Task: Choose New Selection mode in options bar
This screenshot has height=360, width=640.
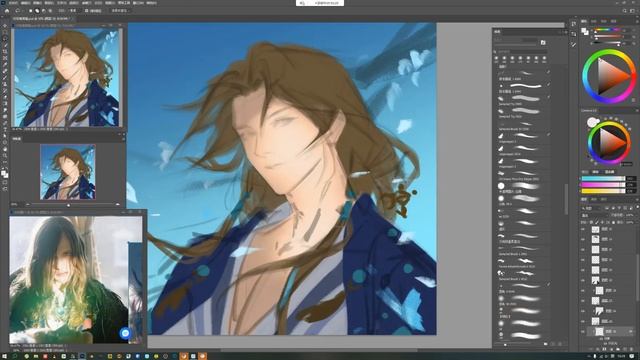Action: pos(31,11)
